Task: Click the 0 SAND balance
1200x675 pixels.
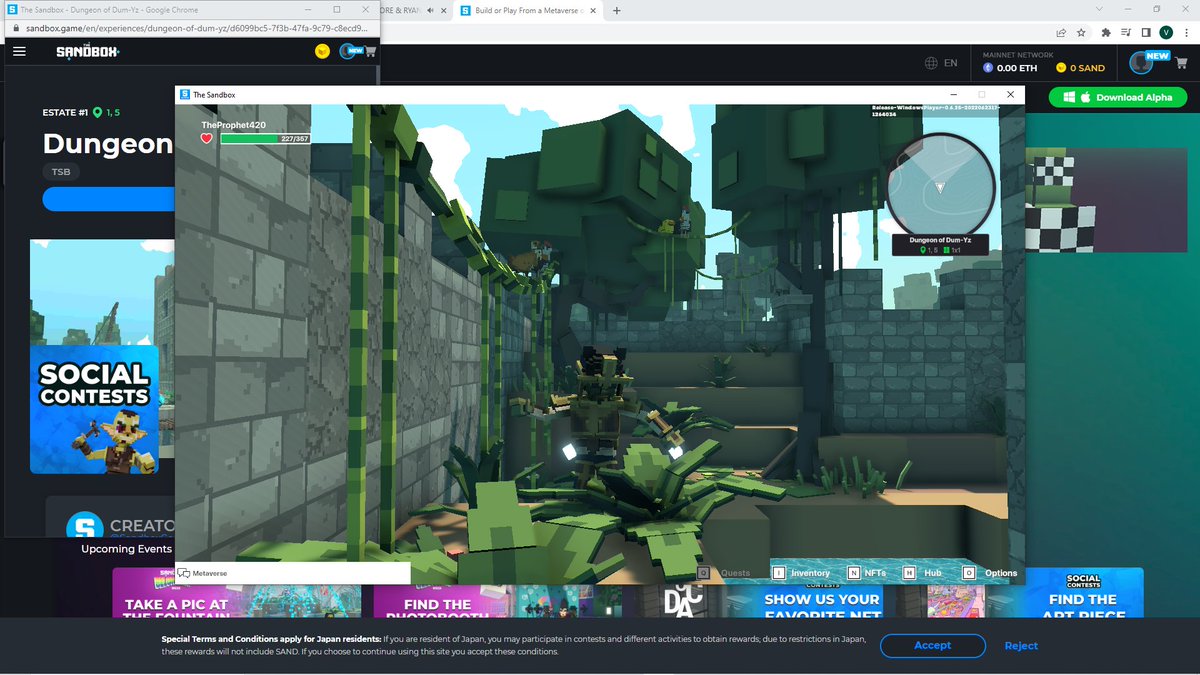Action: 1079,68
